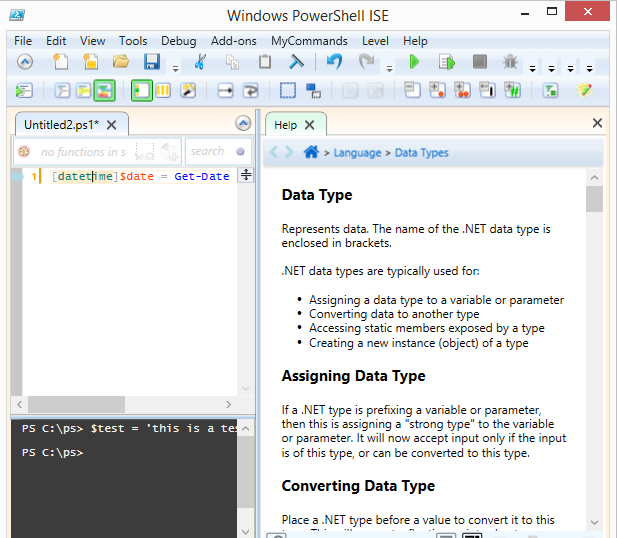The width and height of the screenshot is (617, 538).
Task: Collapse the script pane with the chevron
Action: coord(243,123)
